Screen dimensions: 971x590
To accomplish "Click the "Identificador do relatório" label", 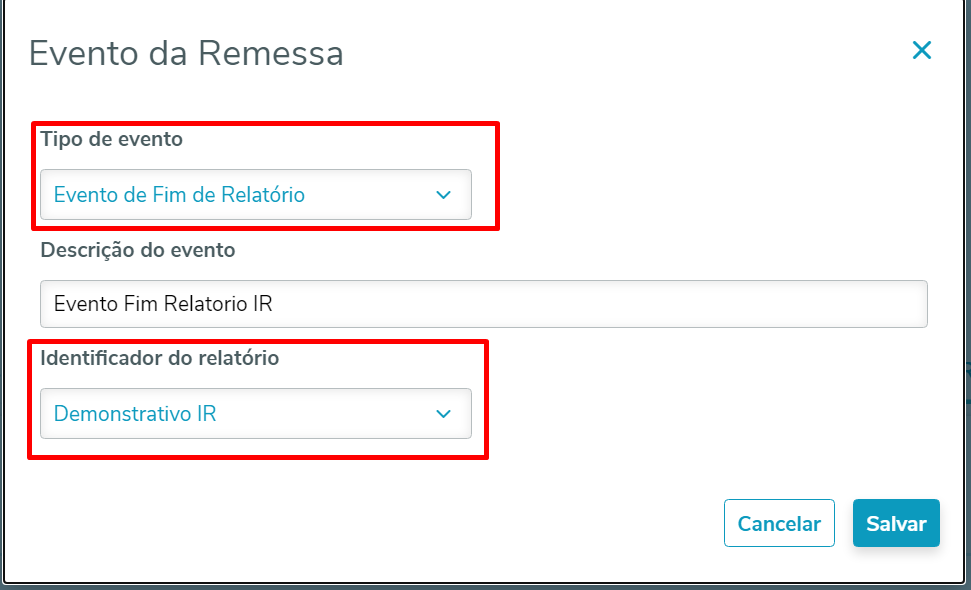I will (x=160, y=358).
